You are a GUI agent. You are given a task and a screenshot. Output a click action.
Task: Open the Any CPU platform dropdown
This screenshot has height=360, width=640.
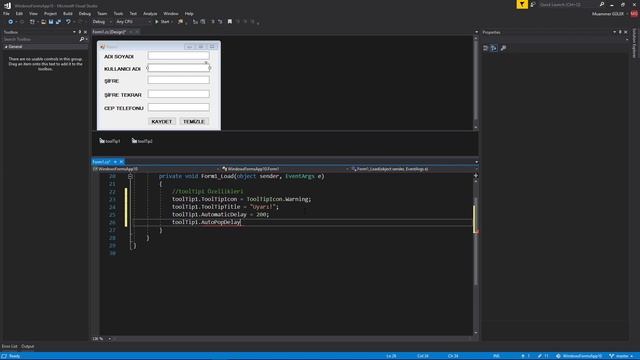click(133, 22)
